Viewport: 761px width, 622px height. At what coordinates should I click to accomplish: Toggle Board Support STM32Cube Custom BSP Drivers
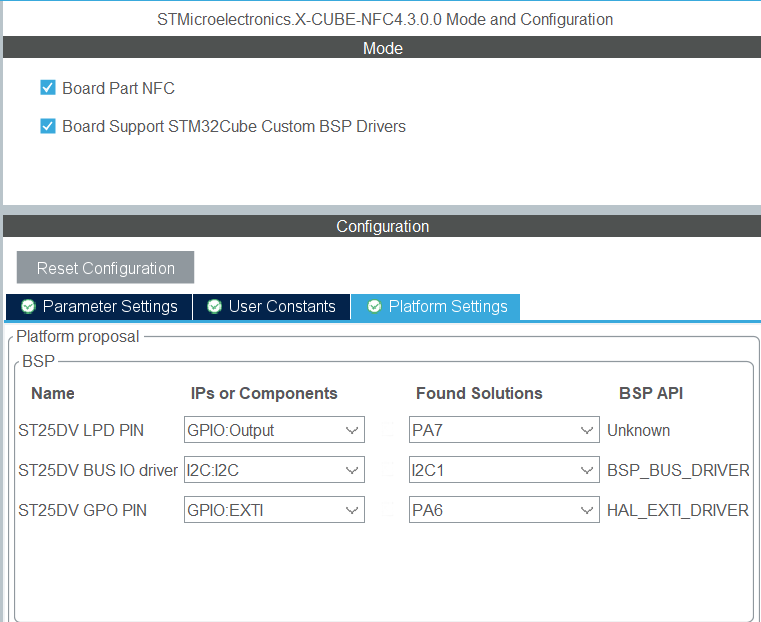48,126
